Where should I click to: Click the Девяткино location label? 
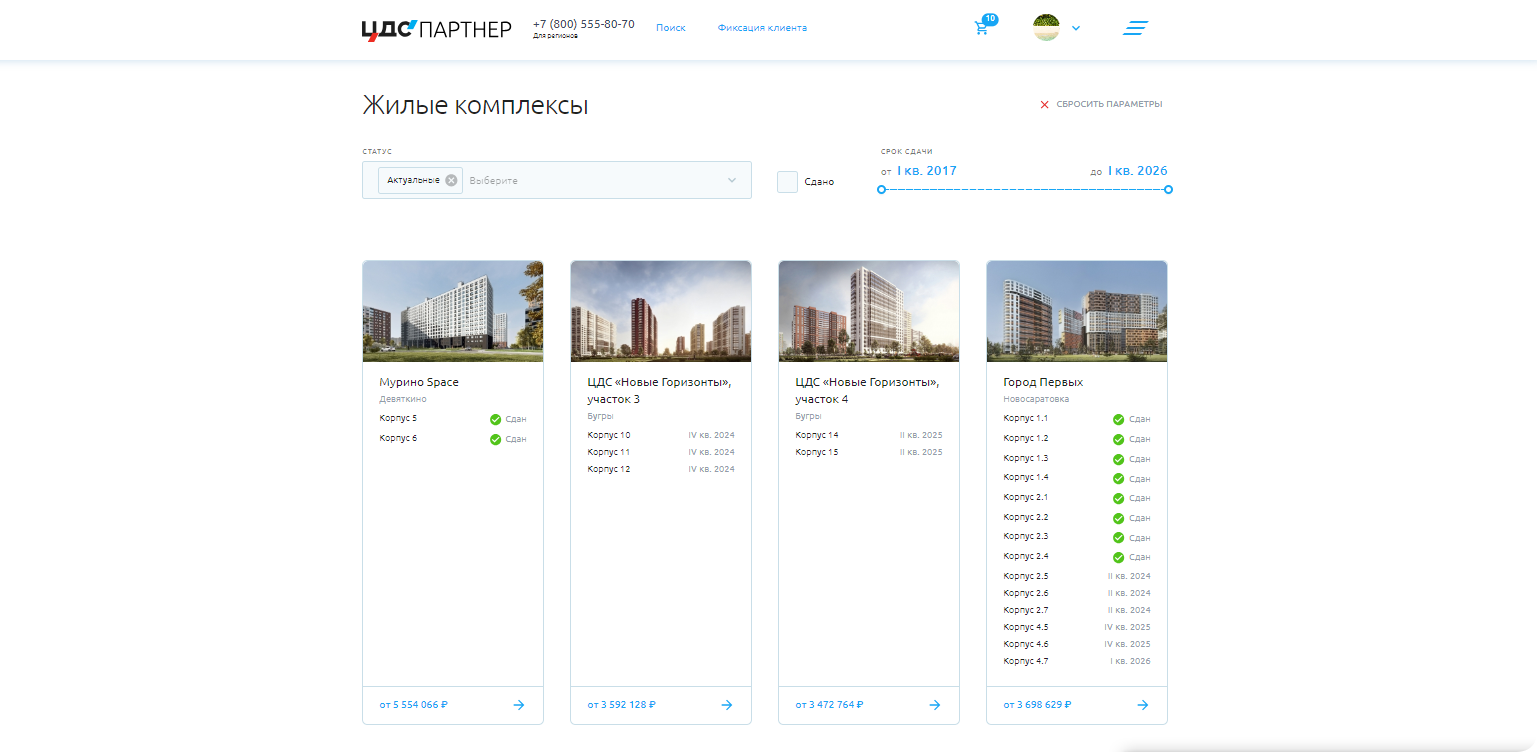pyautogui.click(x=403, y=399)
